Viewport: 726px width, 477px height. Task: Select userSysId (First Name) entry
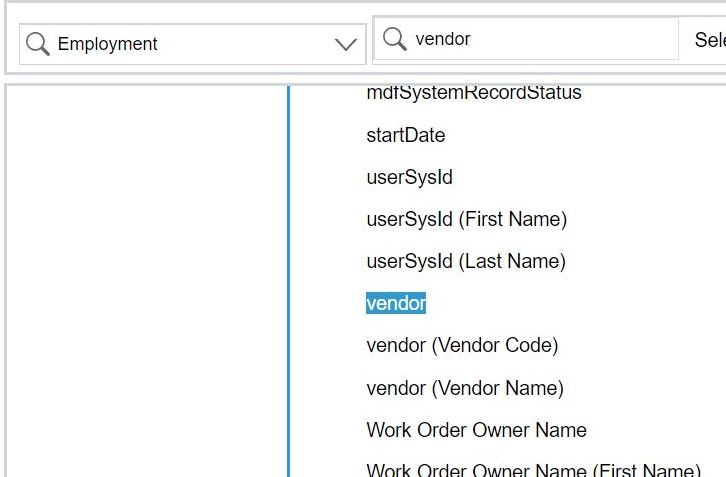point(467,220)
